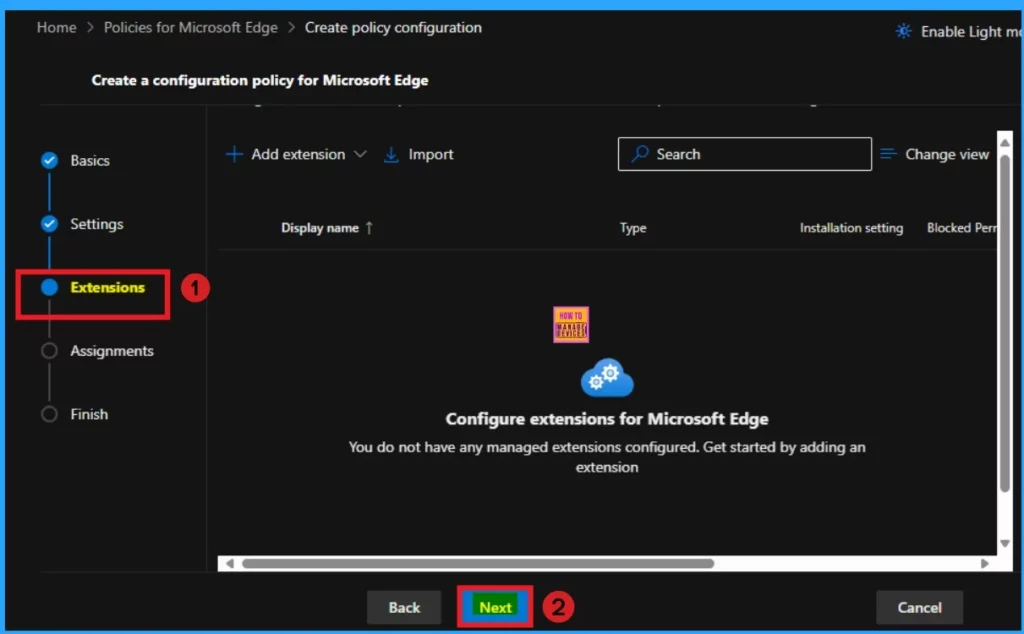Viewport: 1024px width, 634px height.
Task: Click the Configure extensions for Microsoft Edge heading
Action: (x=607, y=419)
